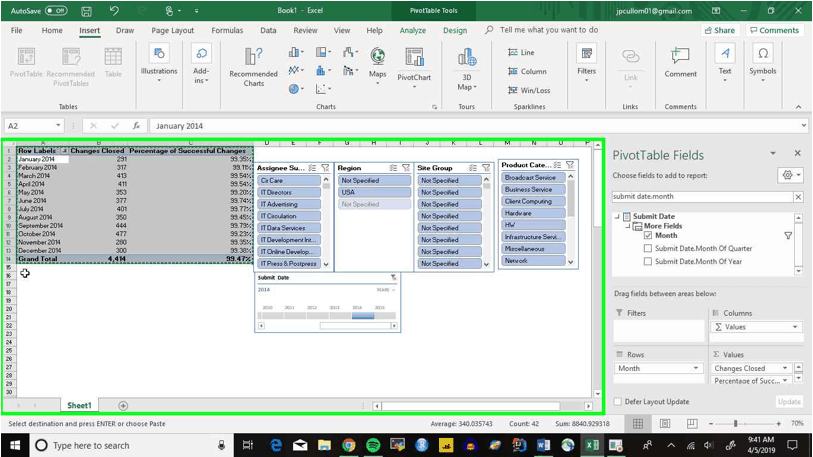Open the Comments button at top right
The image size is (813, 457).
coord(775,30)
